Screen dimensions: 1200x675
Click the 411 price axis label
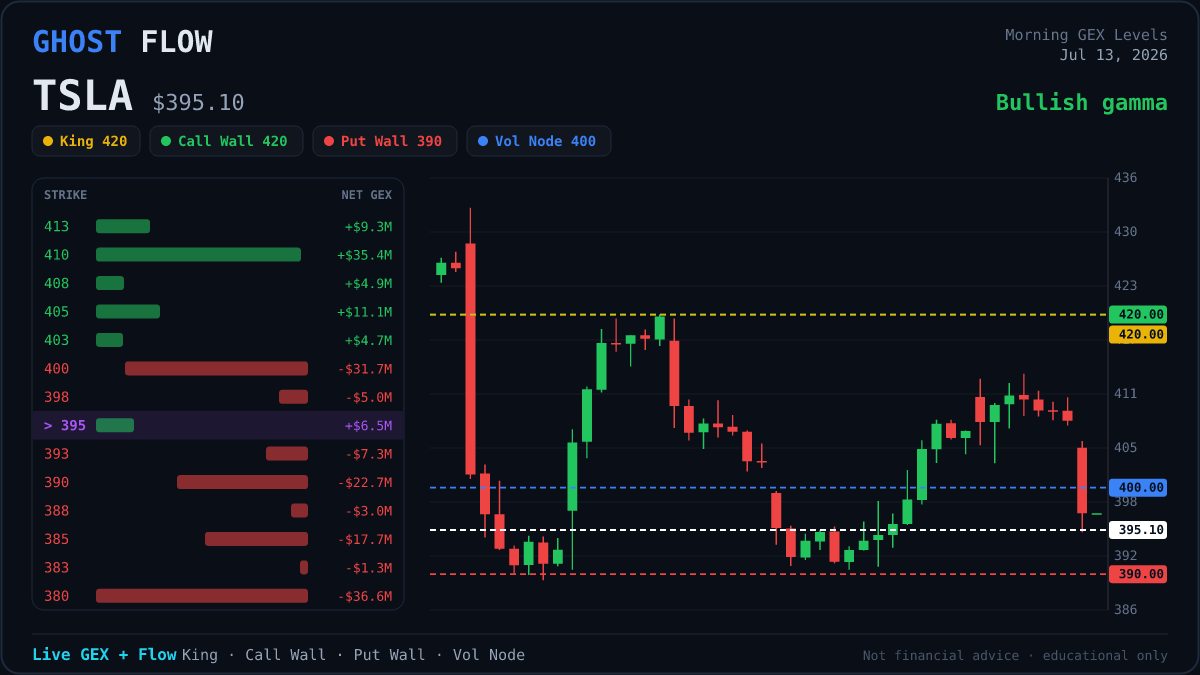click(1126, 394)
